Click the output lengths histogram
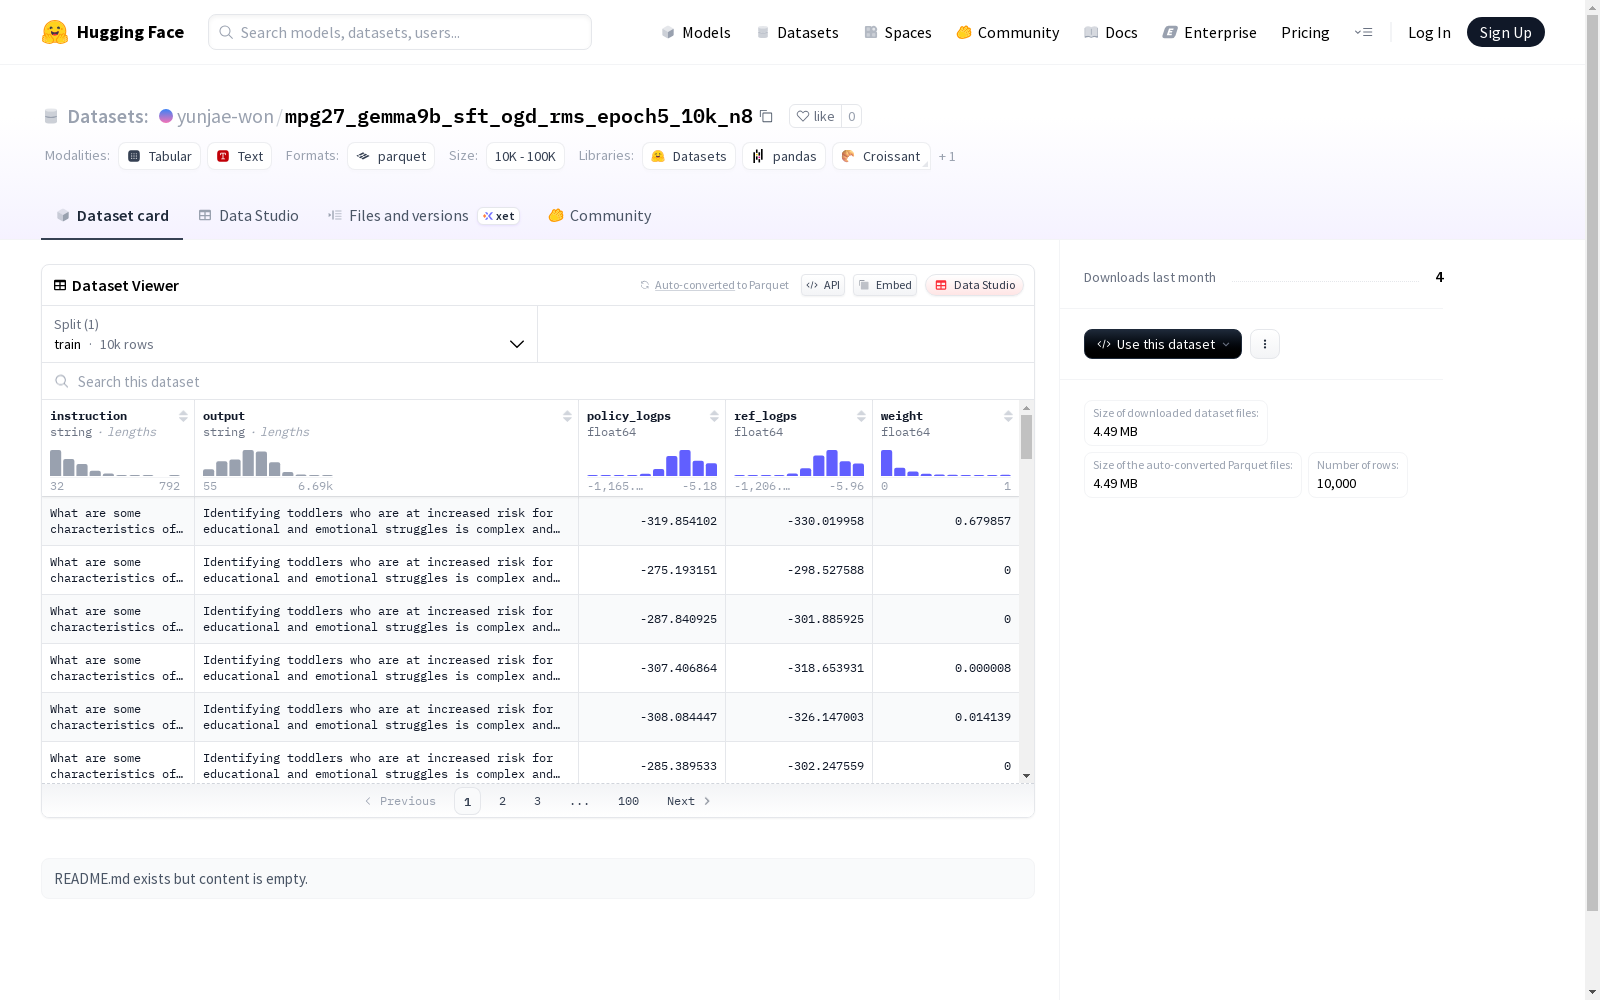Screen dimensions: 1600x1000 [x=268, y=463]
